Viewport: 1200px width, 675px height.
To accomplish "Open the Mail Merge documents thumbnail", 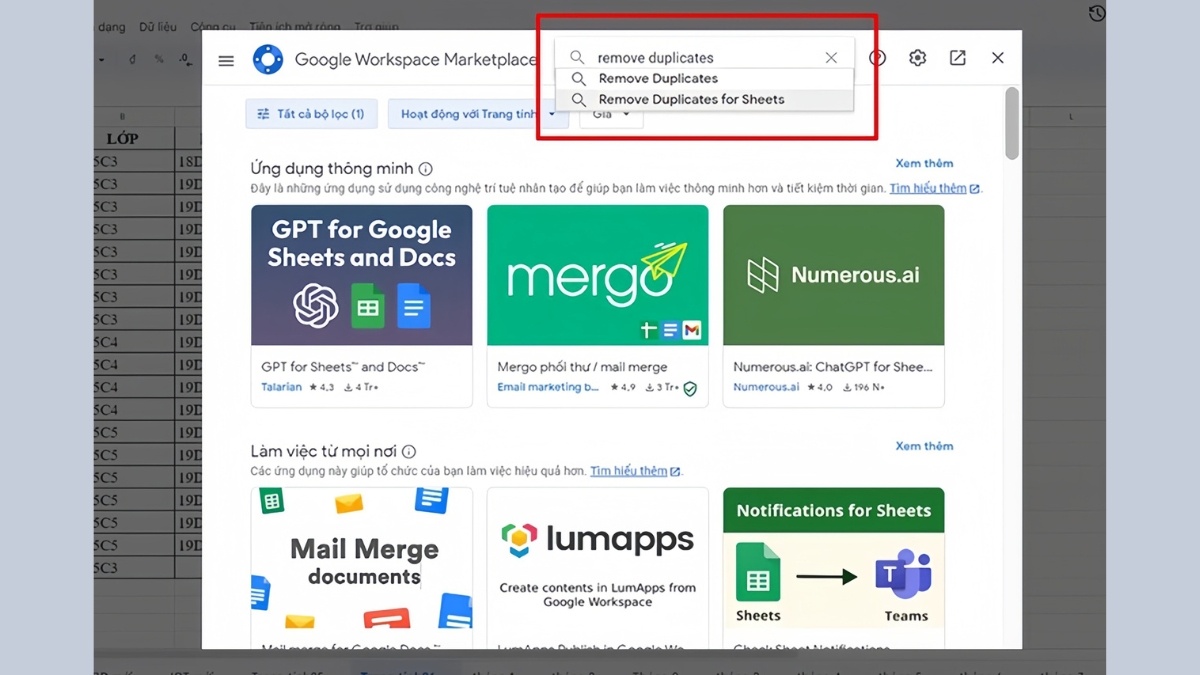I will 361,558.
